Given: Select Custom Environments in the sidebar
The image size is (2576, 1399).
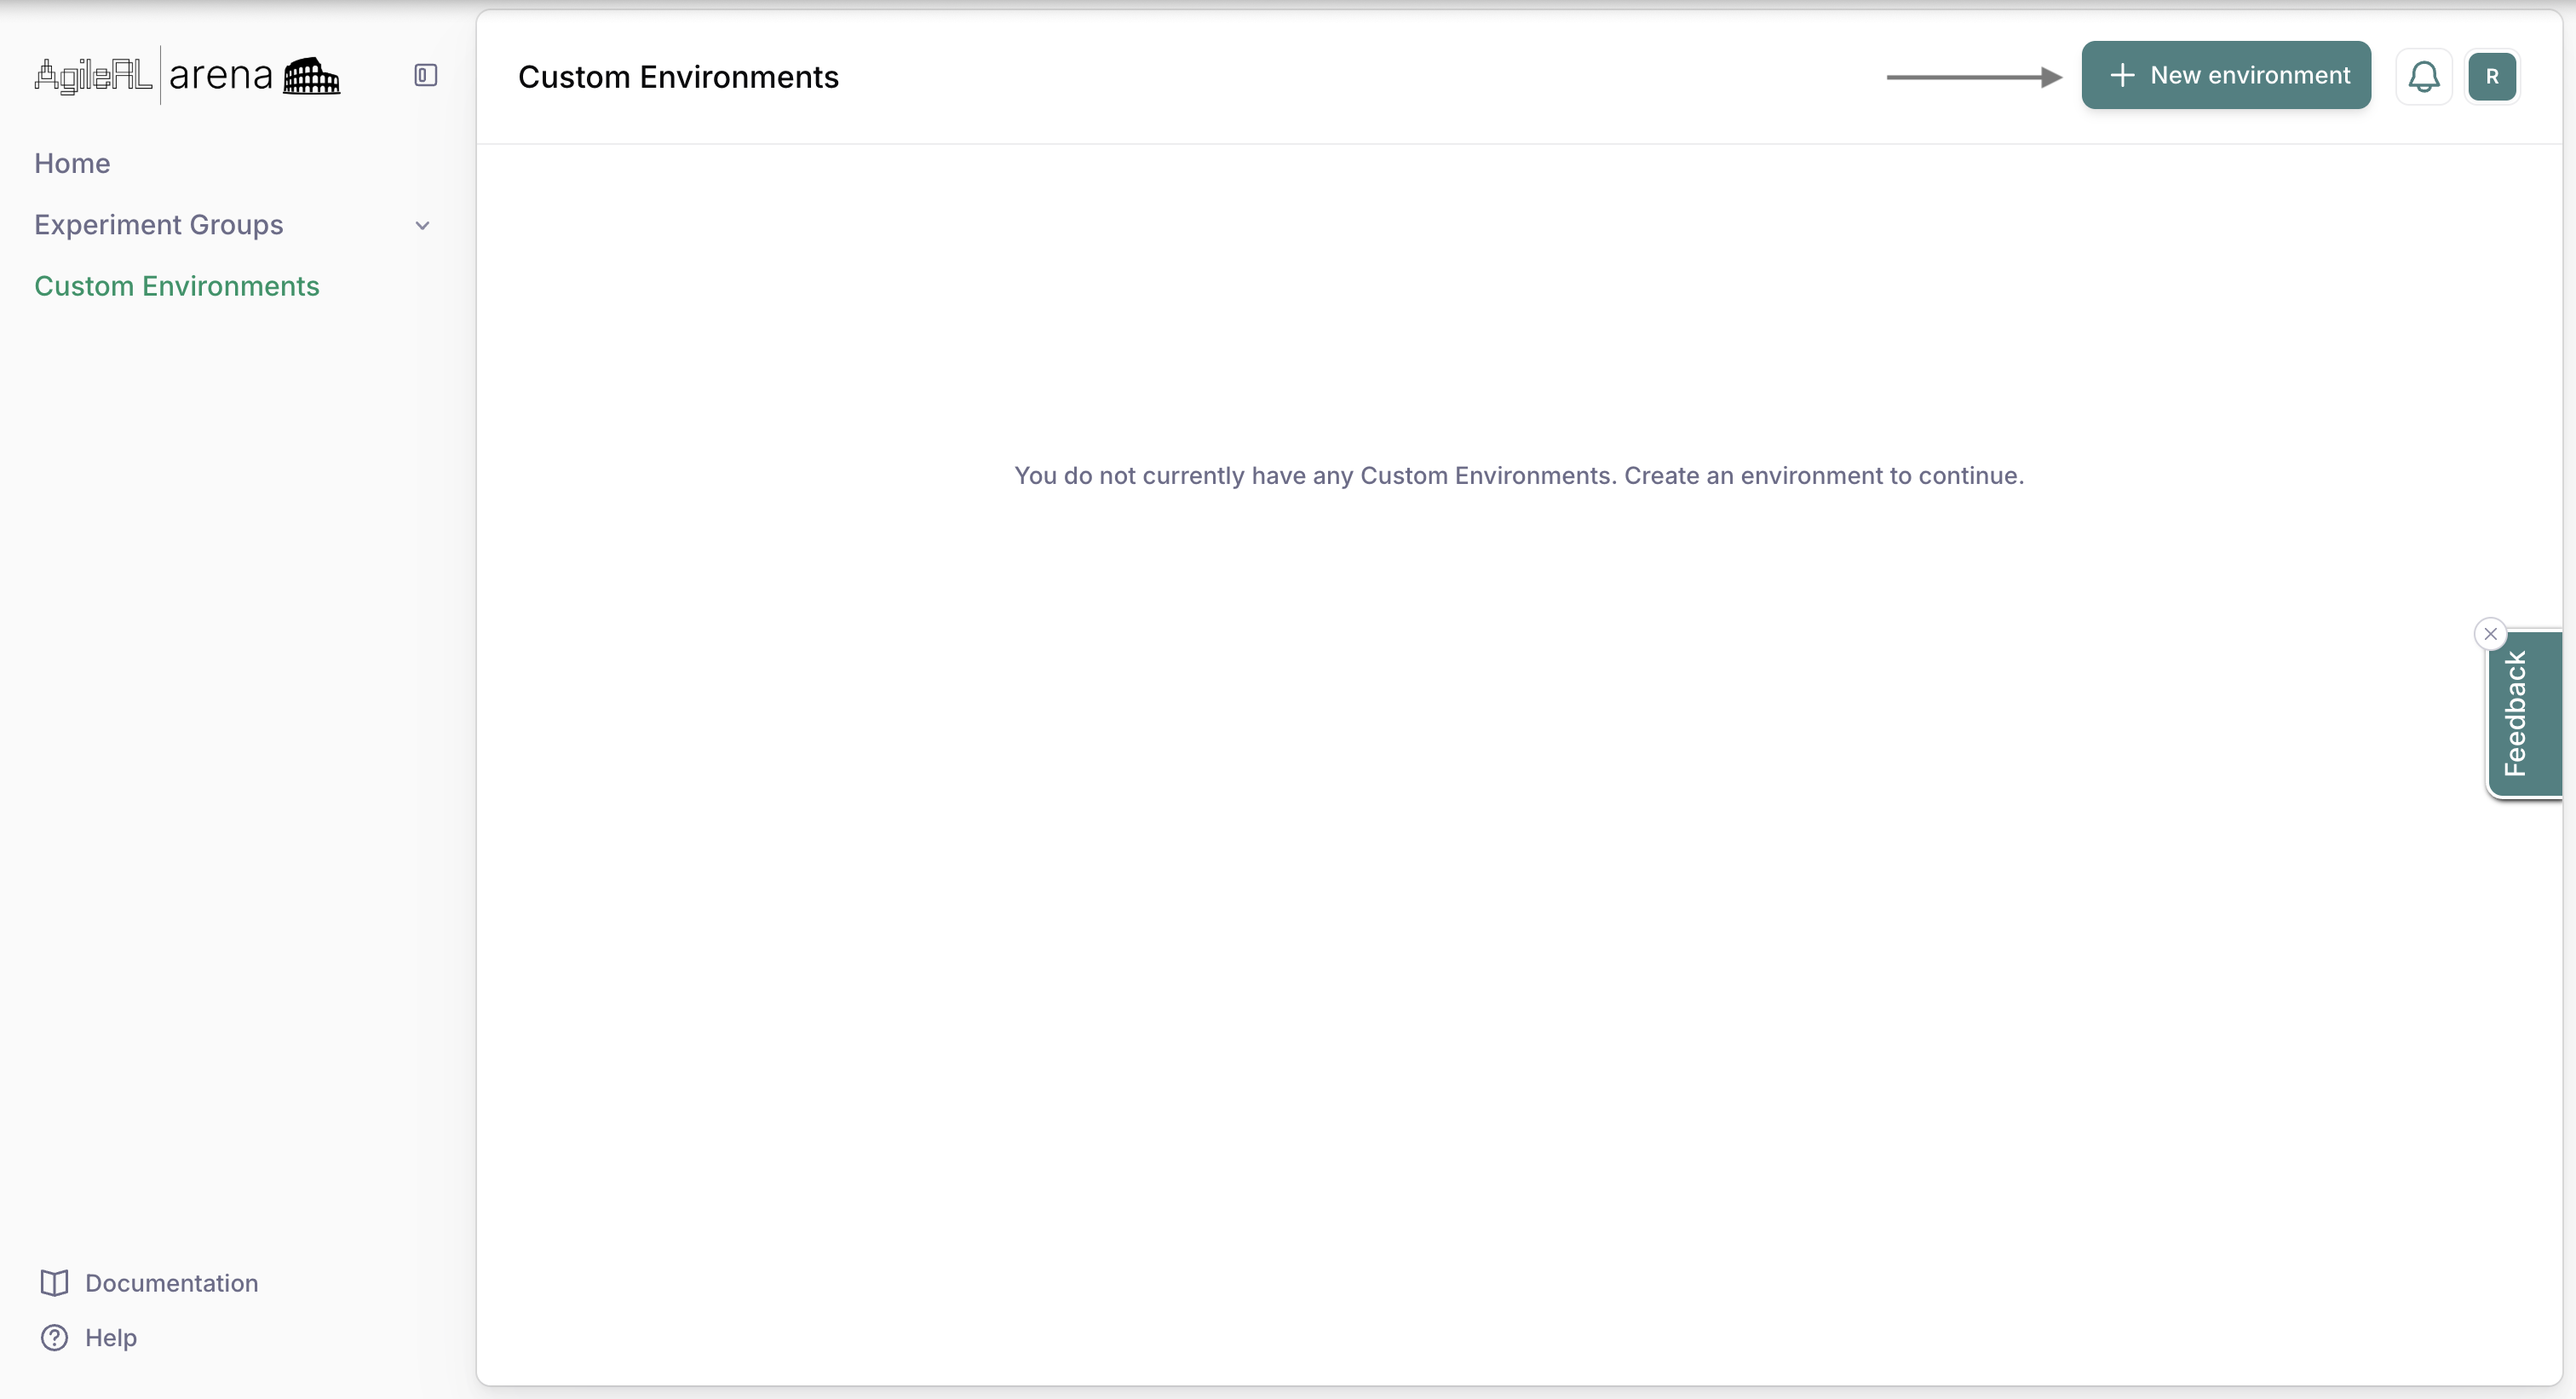Looking at the screenshot, I should pyautogui.click(x=176, y=286).
